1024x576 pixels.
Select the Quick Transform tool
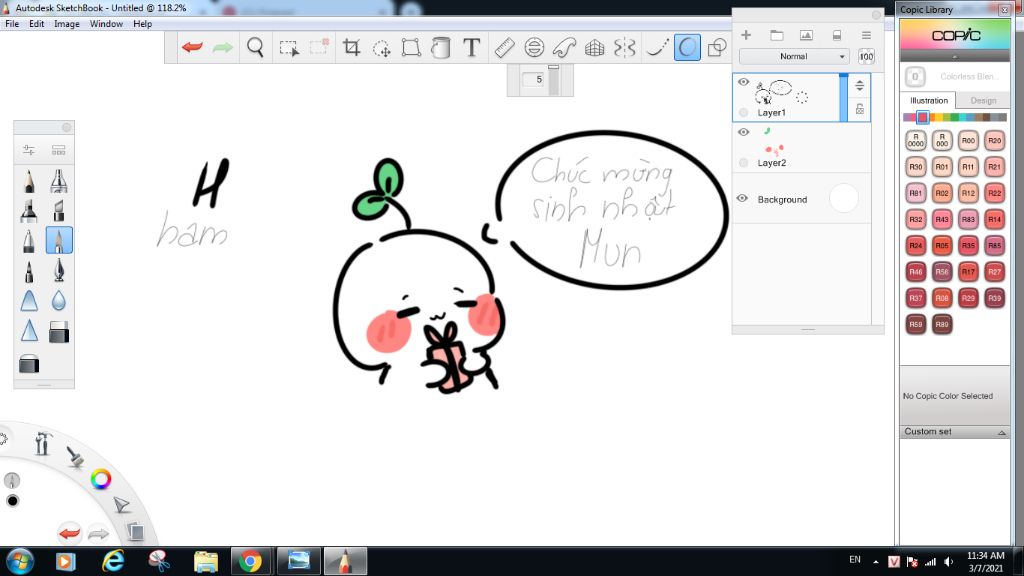click(381, 48)
